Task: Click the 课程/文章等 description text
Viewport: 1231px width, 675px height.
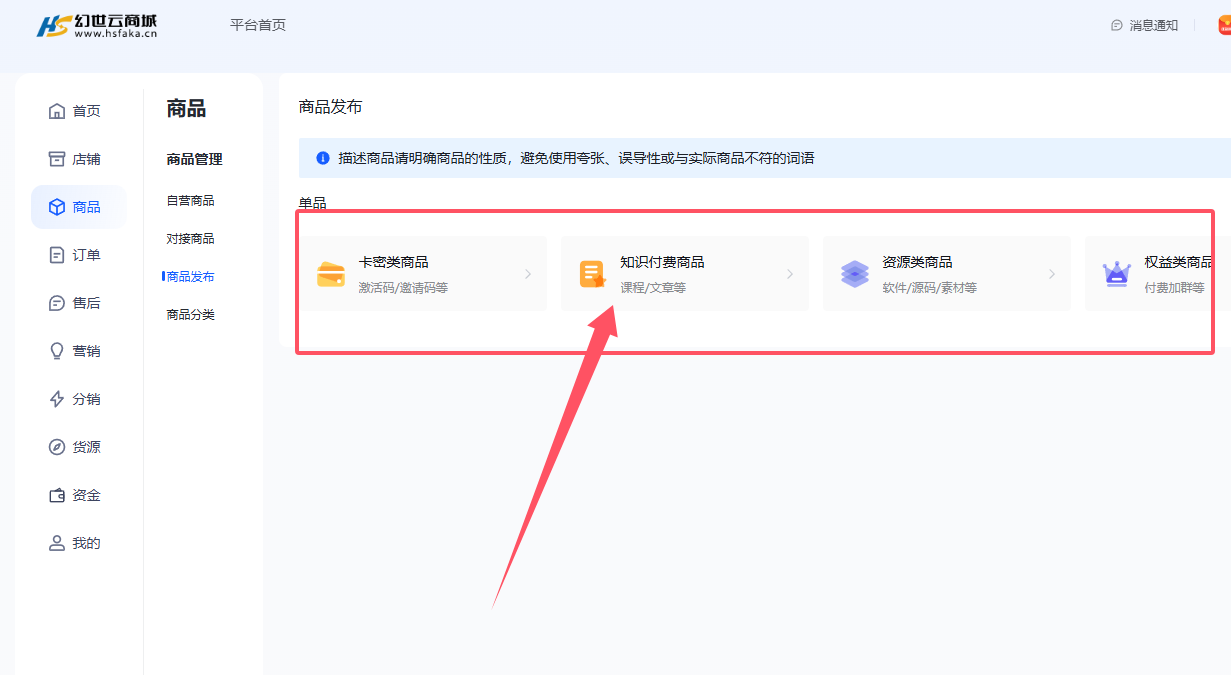Action: pyautogui.click(x=653, y=288)
